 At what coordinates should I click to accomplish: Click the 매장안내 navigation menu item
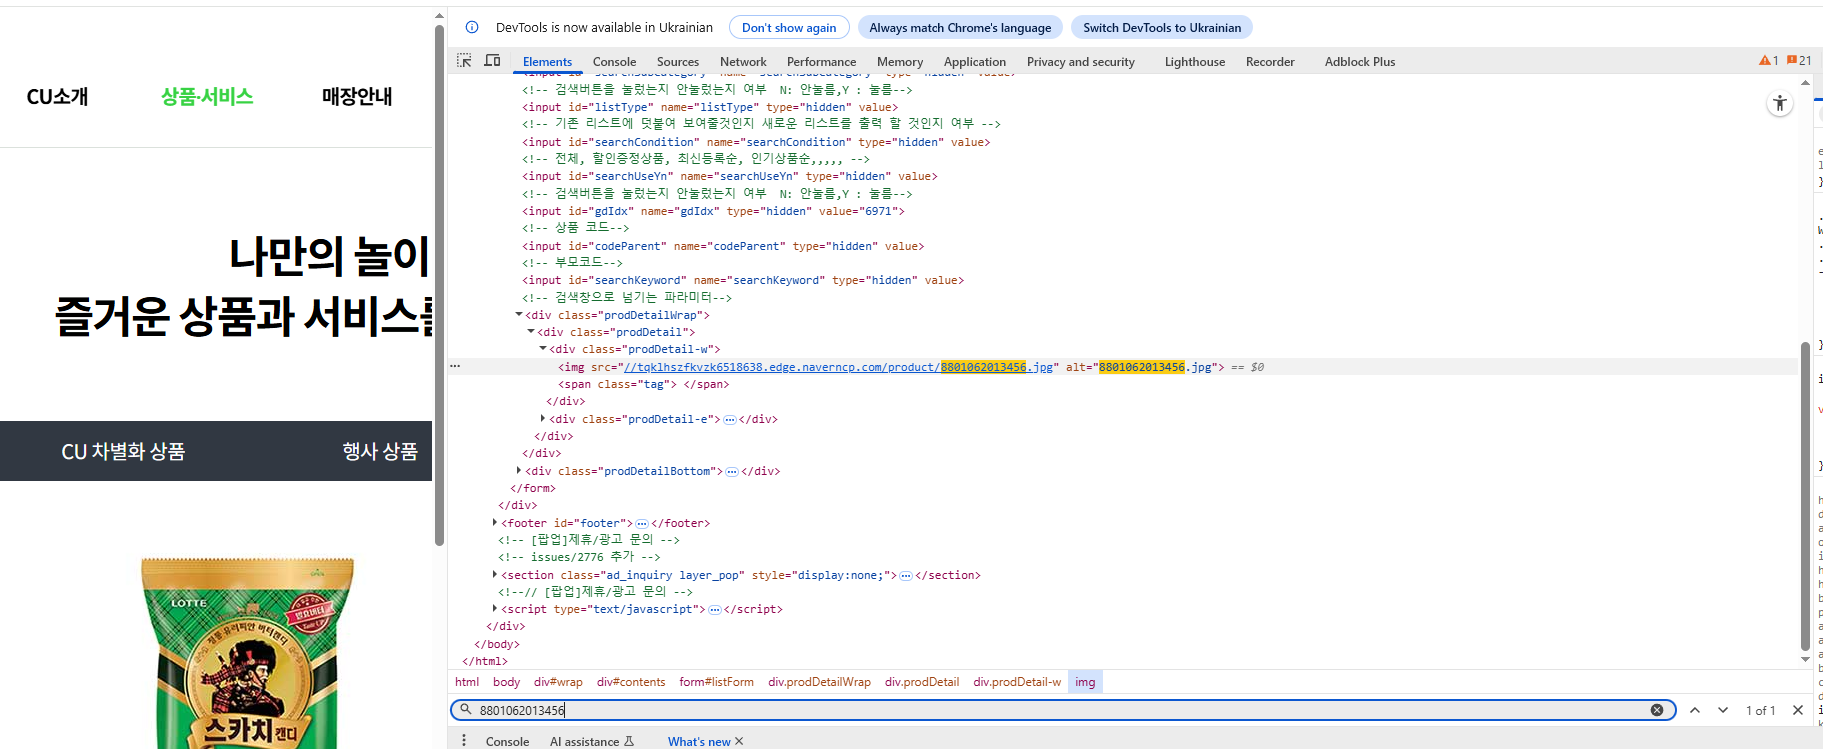point(357,97)
